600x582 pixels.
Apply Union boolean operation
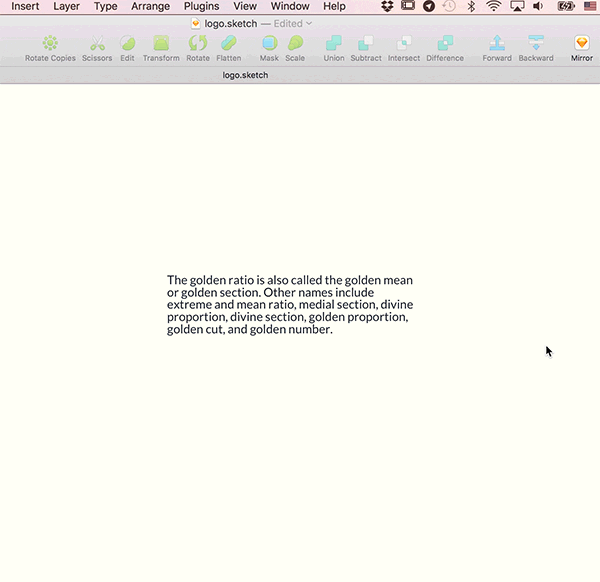point(334,43)
